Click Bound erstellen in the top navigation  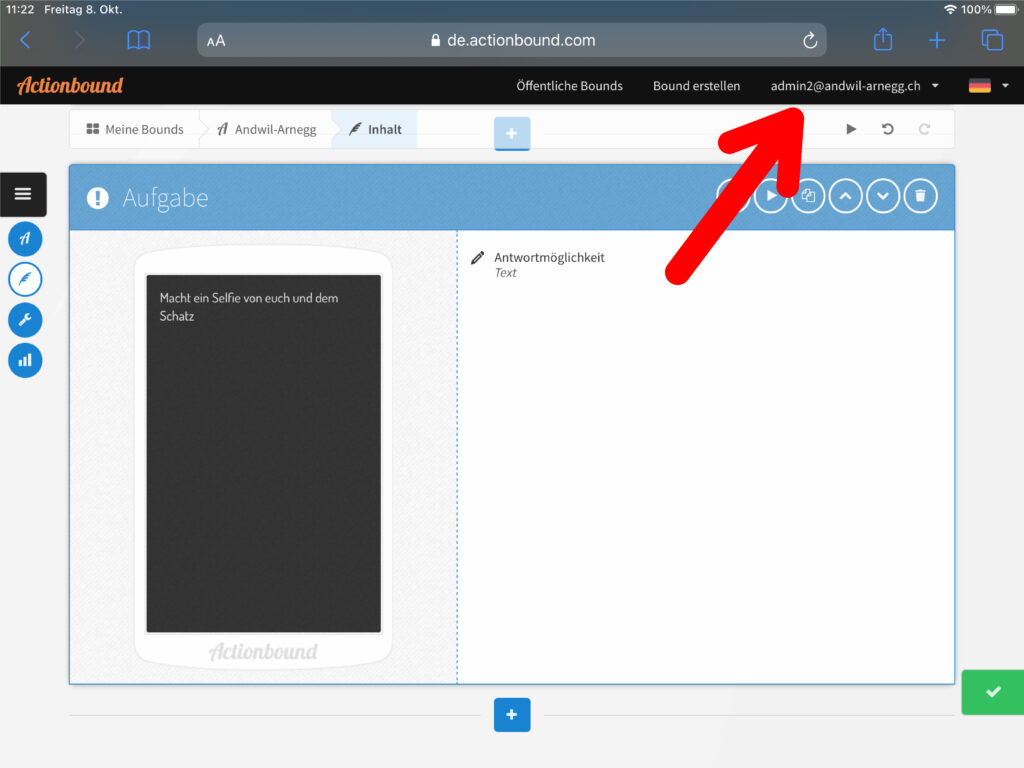point(696,86)
